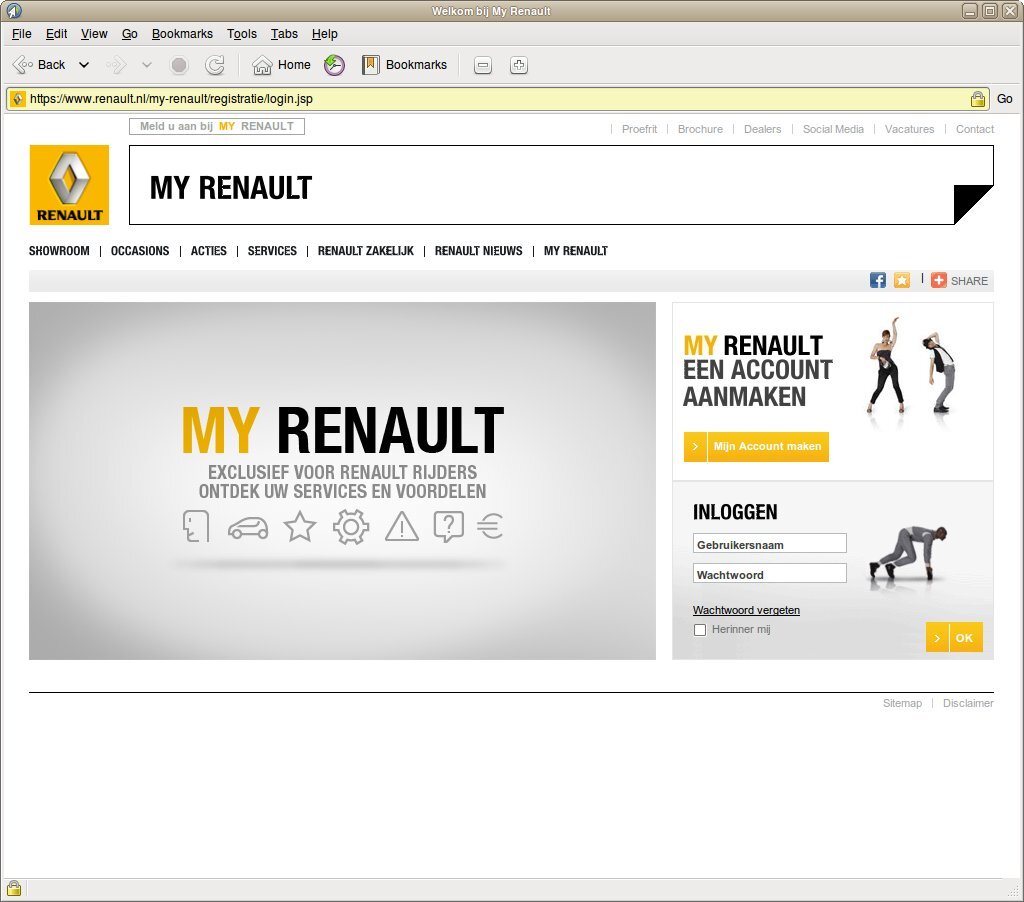Click the gear services icon in the banner
This screenshot has height=902, width=1024.
[x=350, y=527]
